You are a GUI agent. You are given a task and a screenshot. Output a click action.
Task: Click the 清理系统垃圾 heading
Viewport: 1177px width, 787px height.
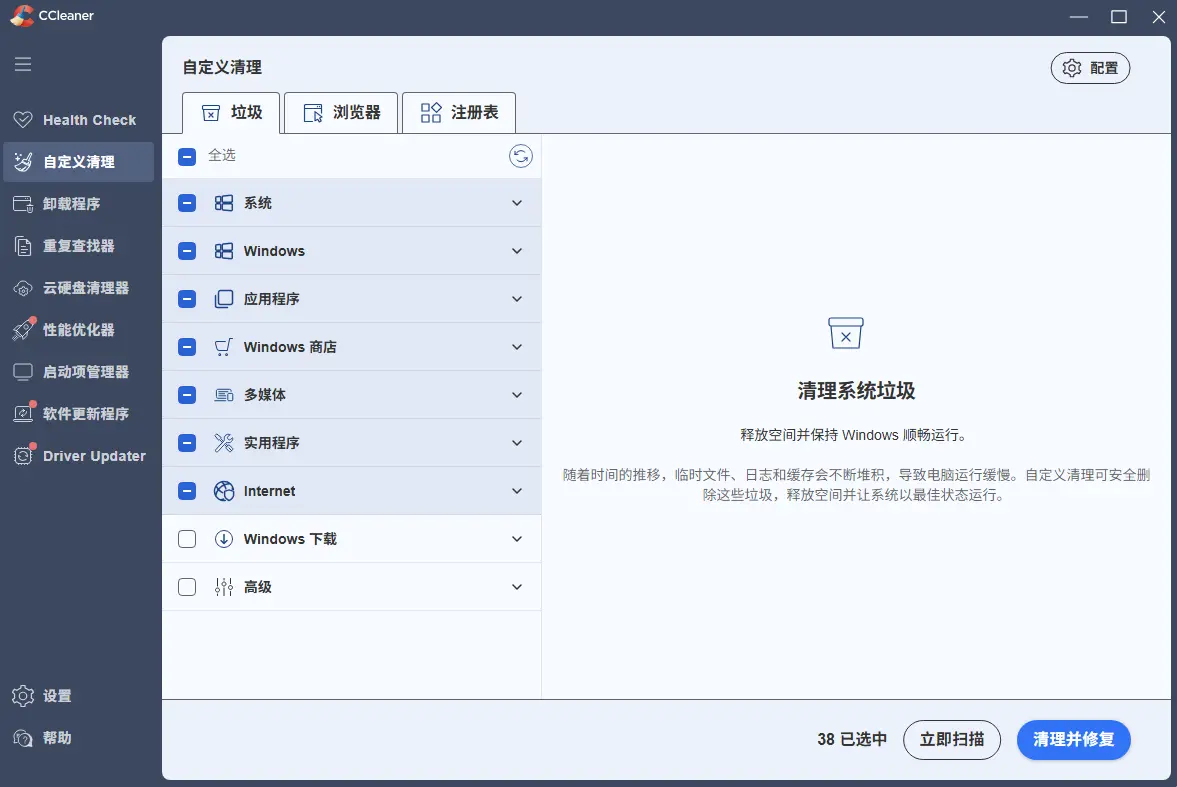(x=856, y=390)
